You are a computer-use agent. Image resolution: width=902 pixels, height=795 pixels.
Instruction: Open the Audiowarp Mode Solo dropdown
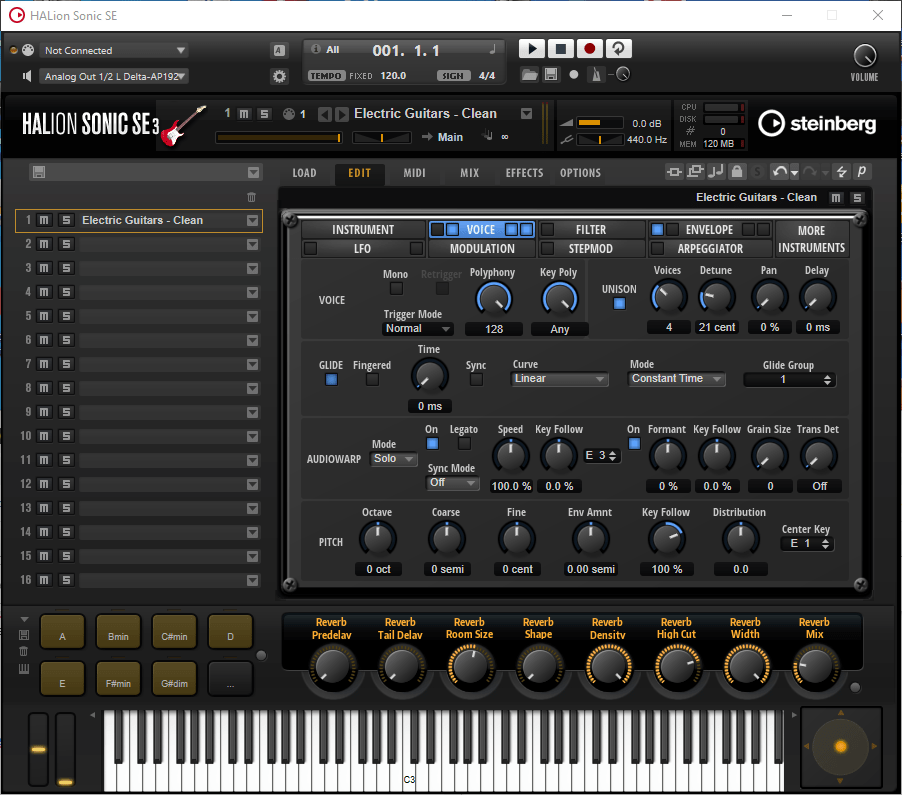click(393, 458)
